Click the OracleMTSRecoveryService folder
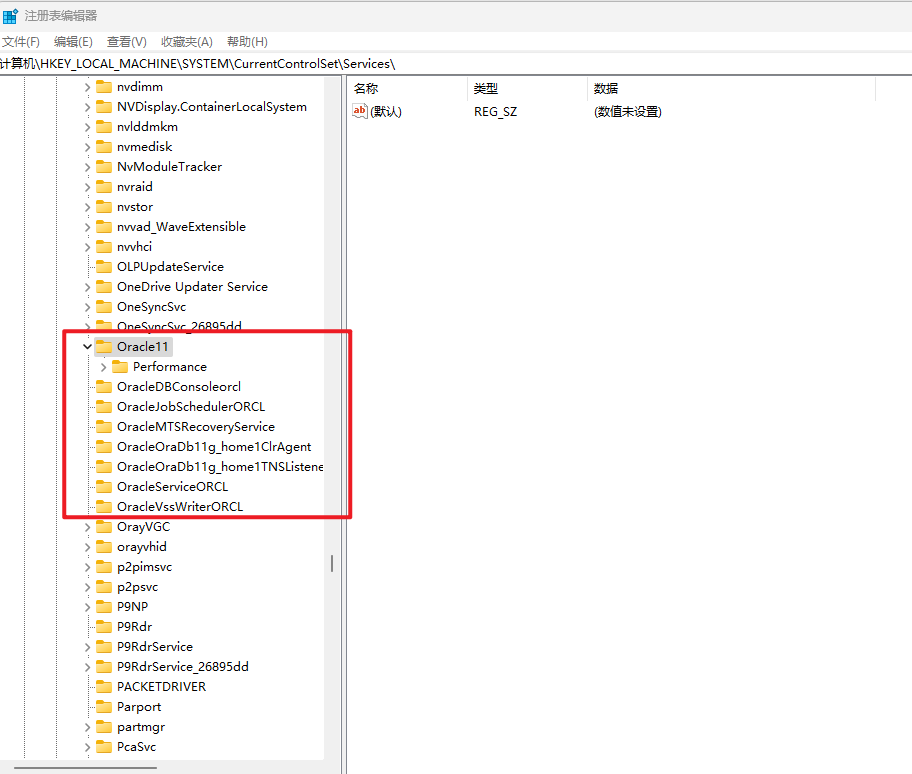This screenshot has height=774, width=912. (x=192, y=426)
